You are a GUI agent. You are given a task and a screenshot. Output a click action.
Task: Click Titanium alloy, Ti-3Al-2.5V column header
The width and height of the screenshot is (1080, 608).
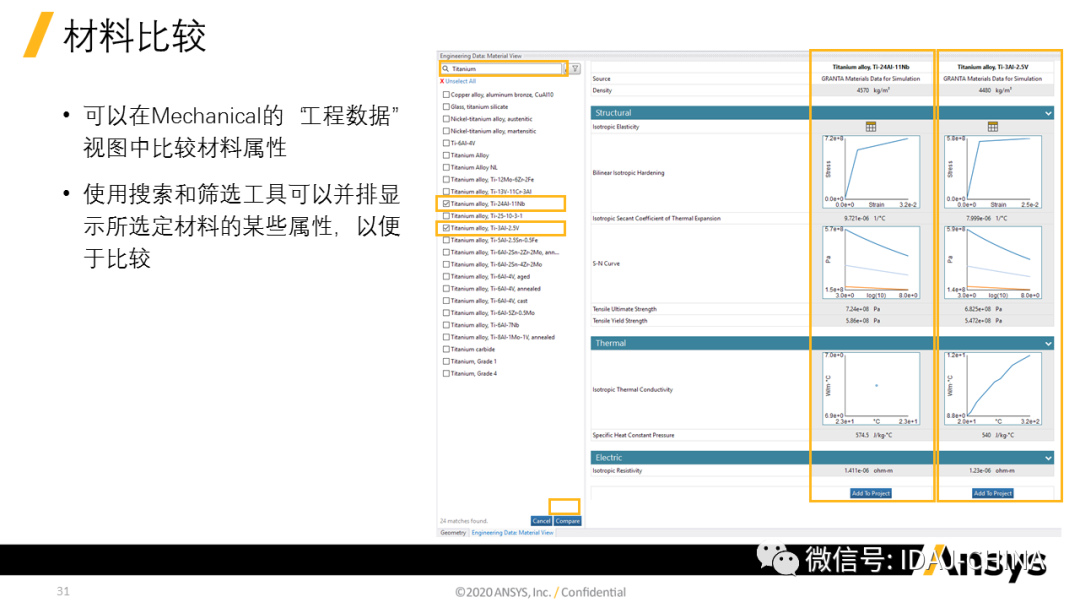(x=993, y=67)
